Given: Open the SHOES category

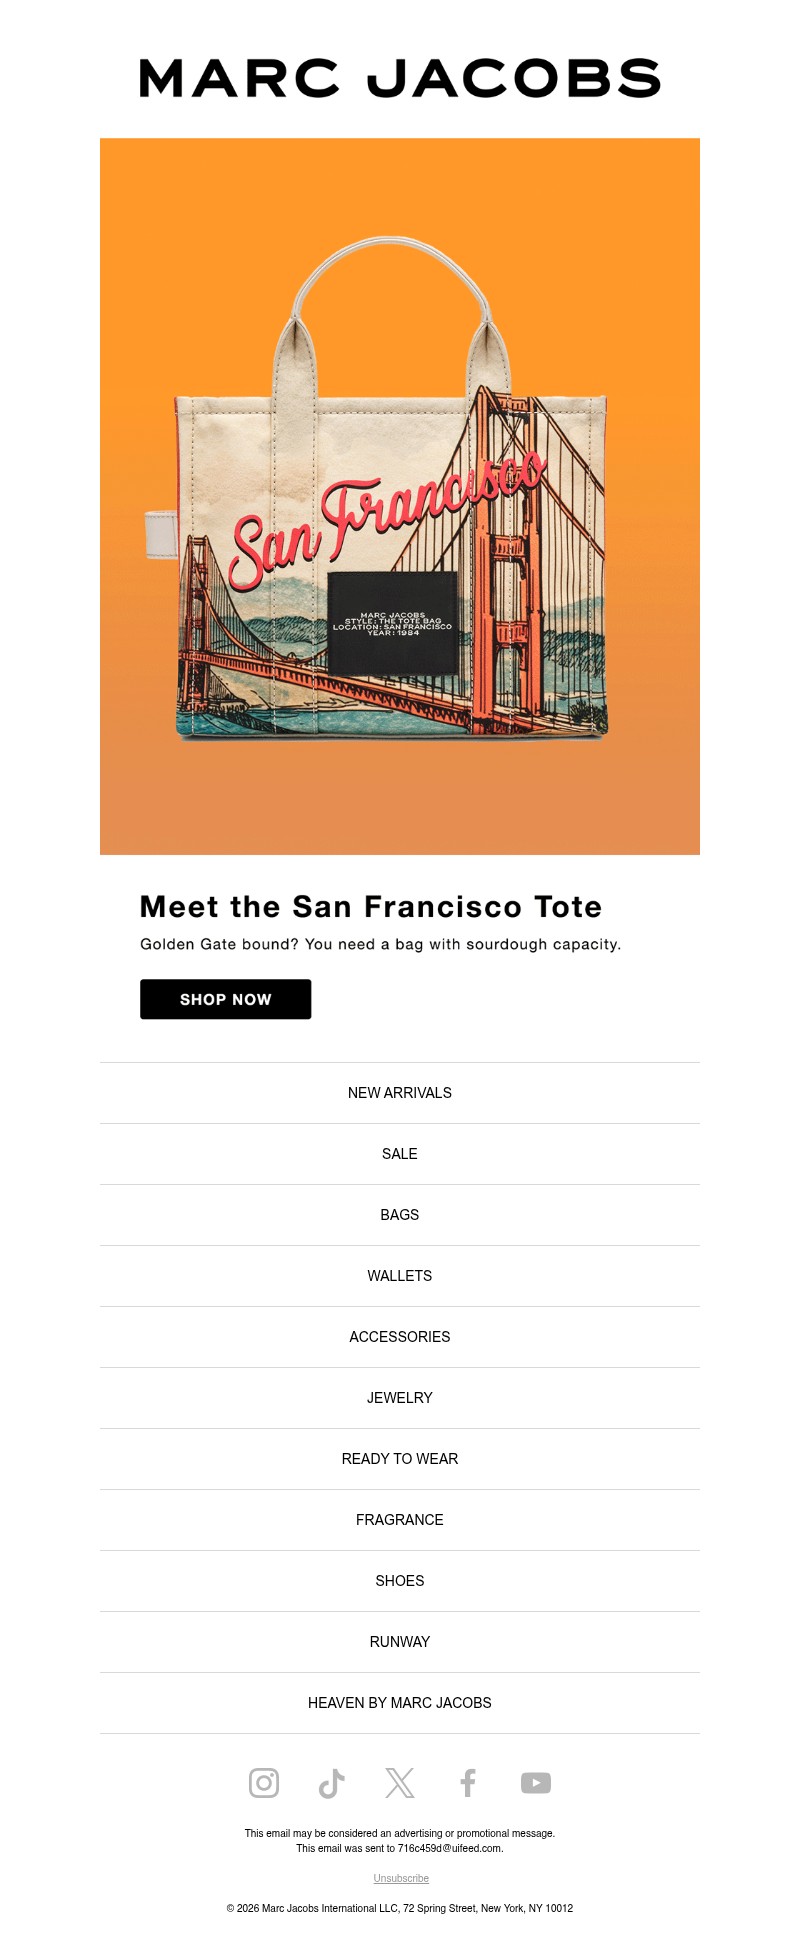Looking at the screenshot, I should (x=400, y=1581).
